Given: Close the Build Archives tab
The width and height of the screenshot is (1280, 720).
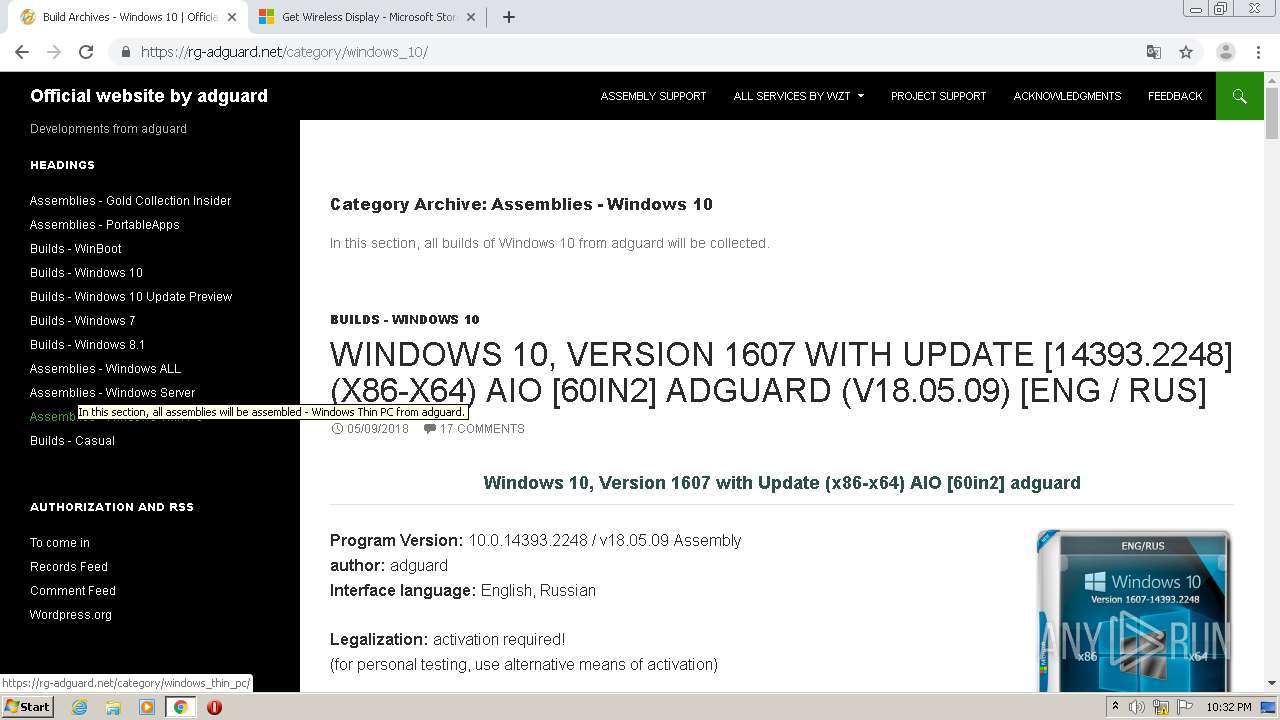Looking at the screenshot, I should coord(232,17).
